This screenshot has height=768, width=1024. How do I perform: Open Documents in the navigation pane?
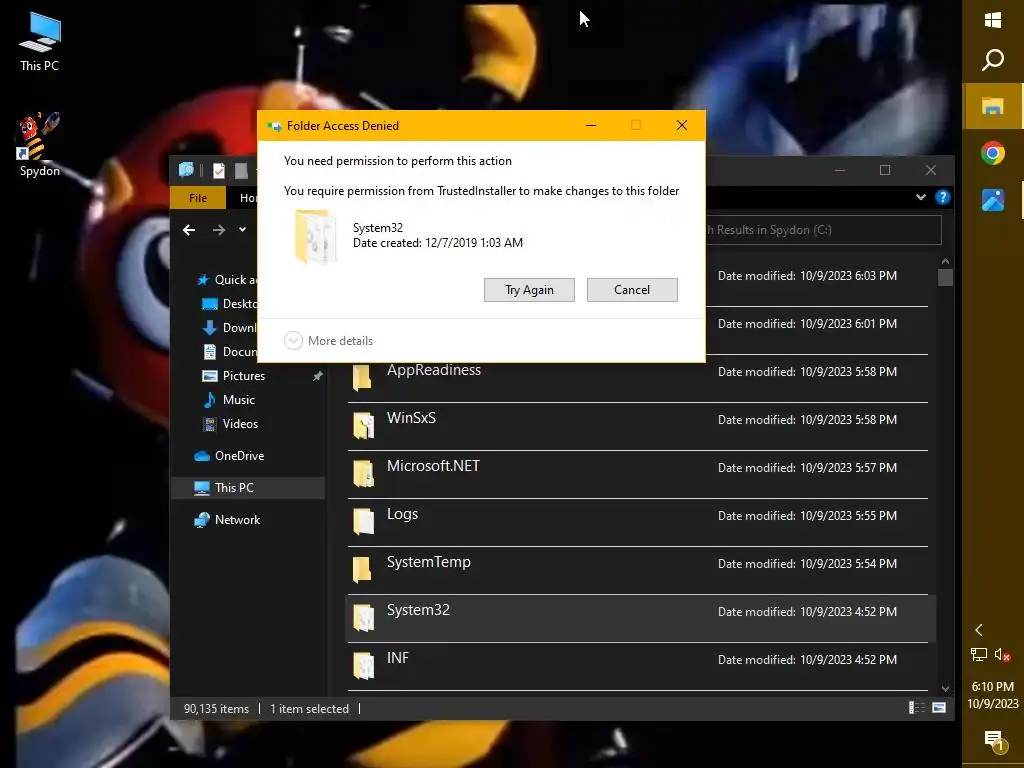tap(230, 352)
